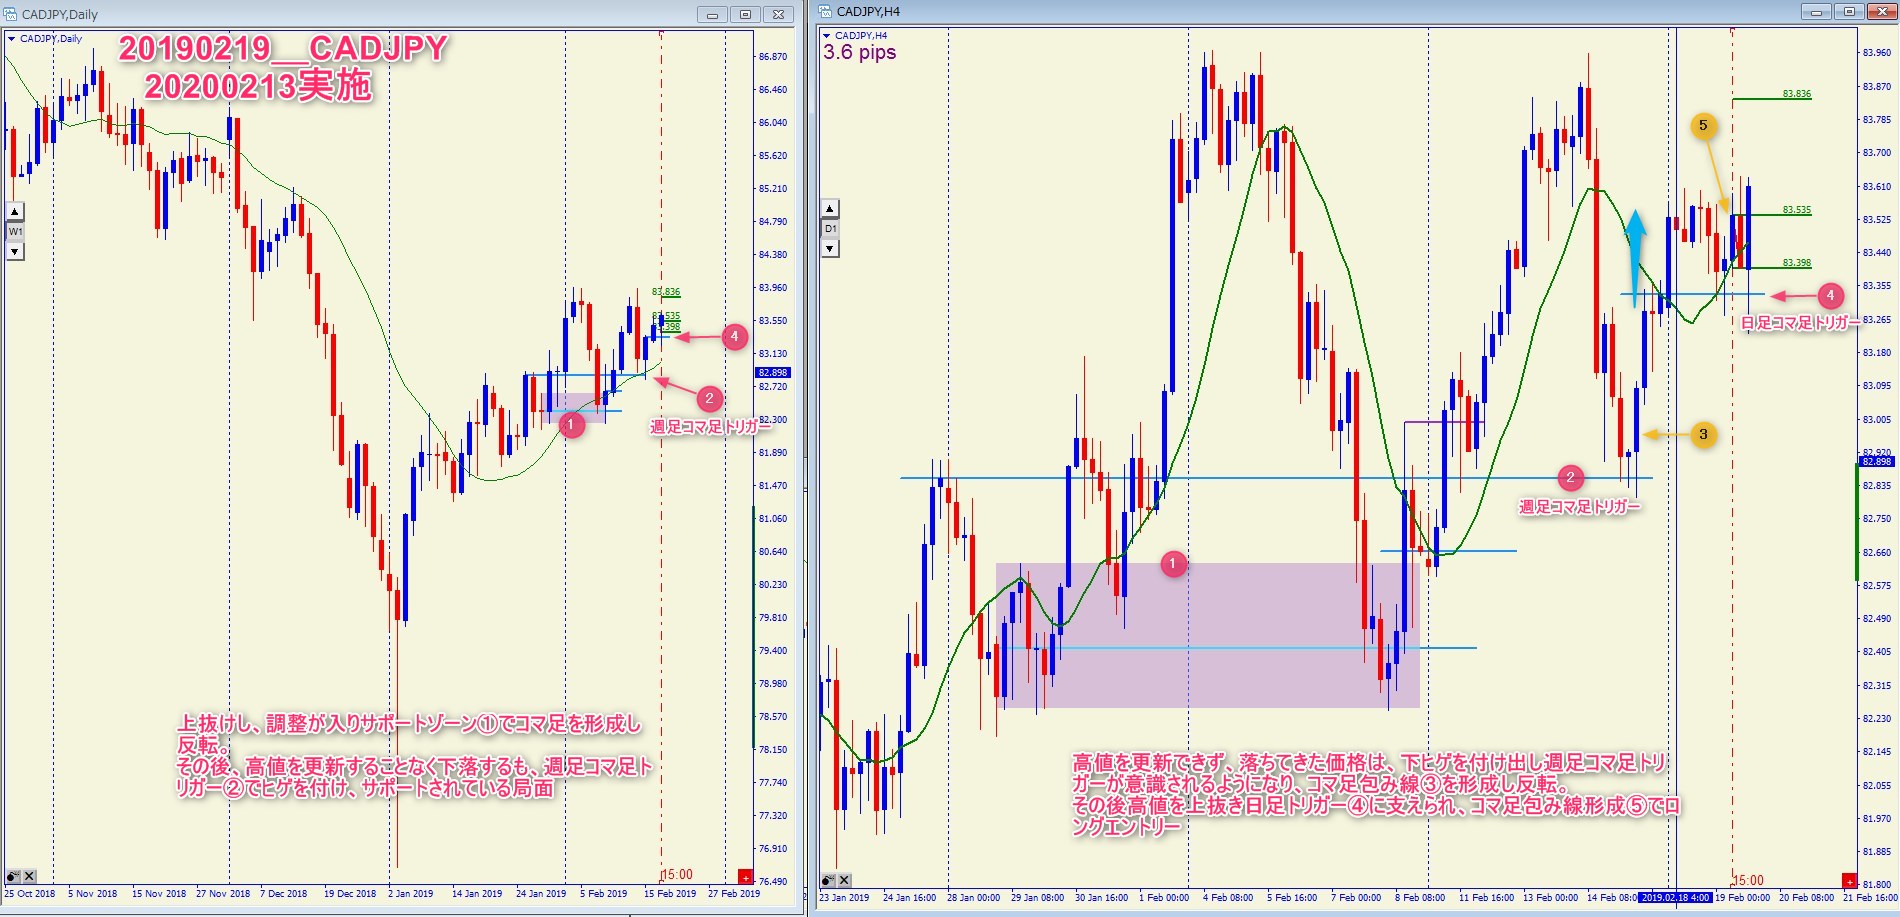Click the X icon at the Daily chart's bottom-left

pyautogui.click(x=29, y=876)
